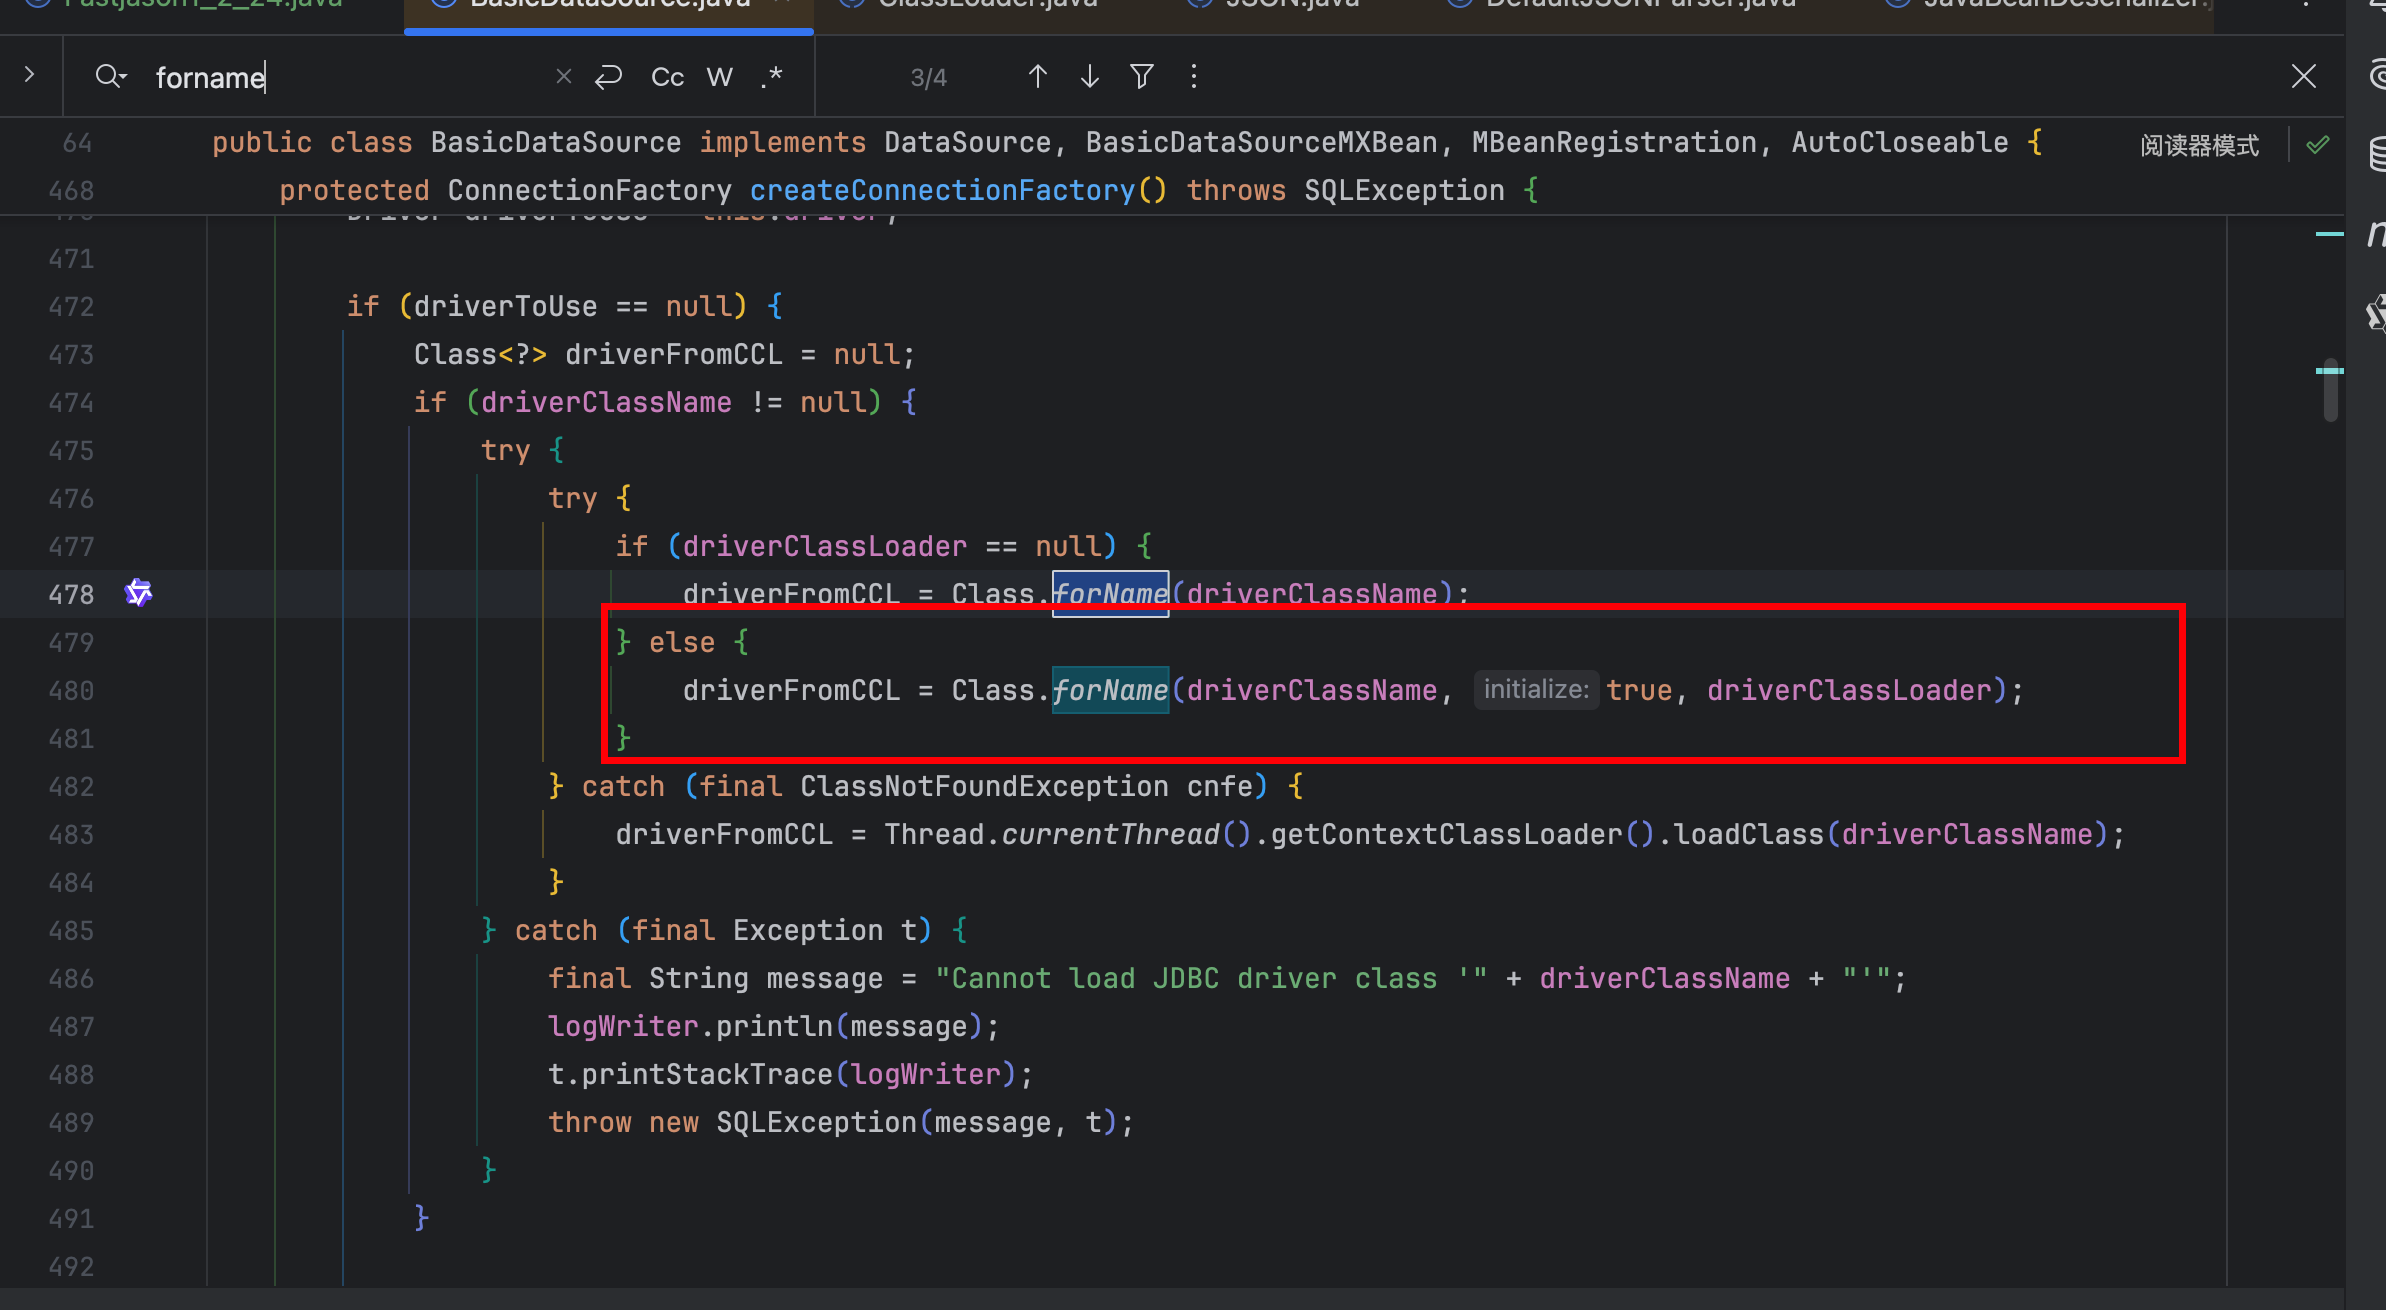Screen dimensions: 2386x1310
Task: Go to next search occurrence arrow
Action: (x=1090, y=77)
